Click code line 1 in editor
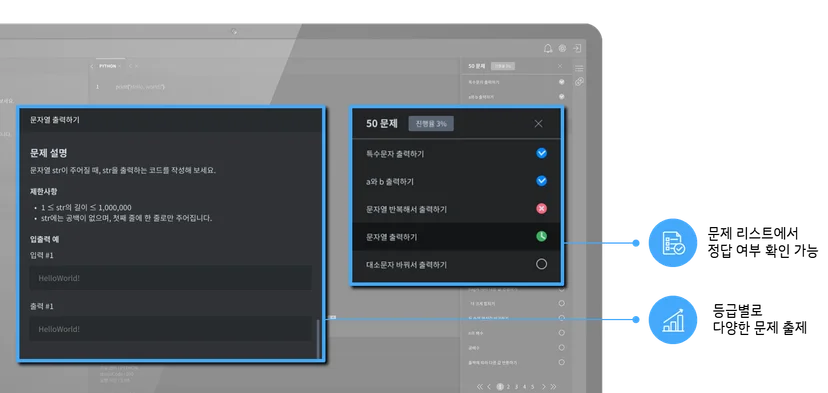The width and height of the screenshot is (828, 393). (140, 87)
